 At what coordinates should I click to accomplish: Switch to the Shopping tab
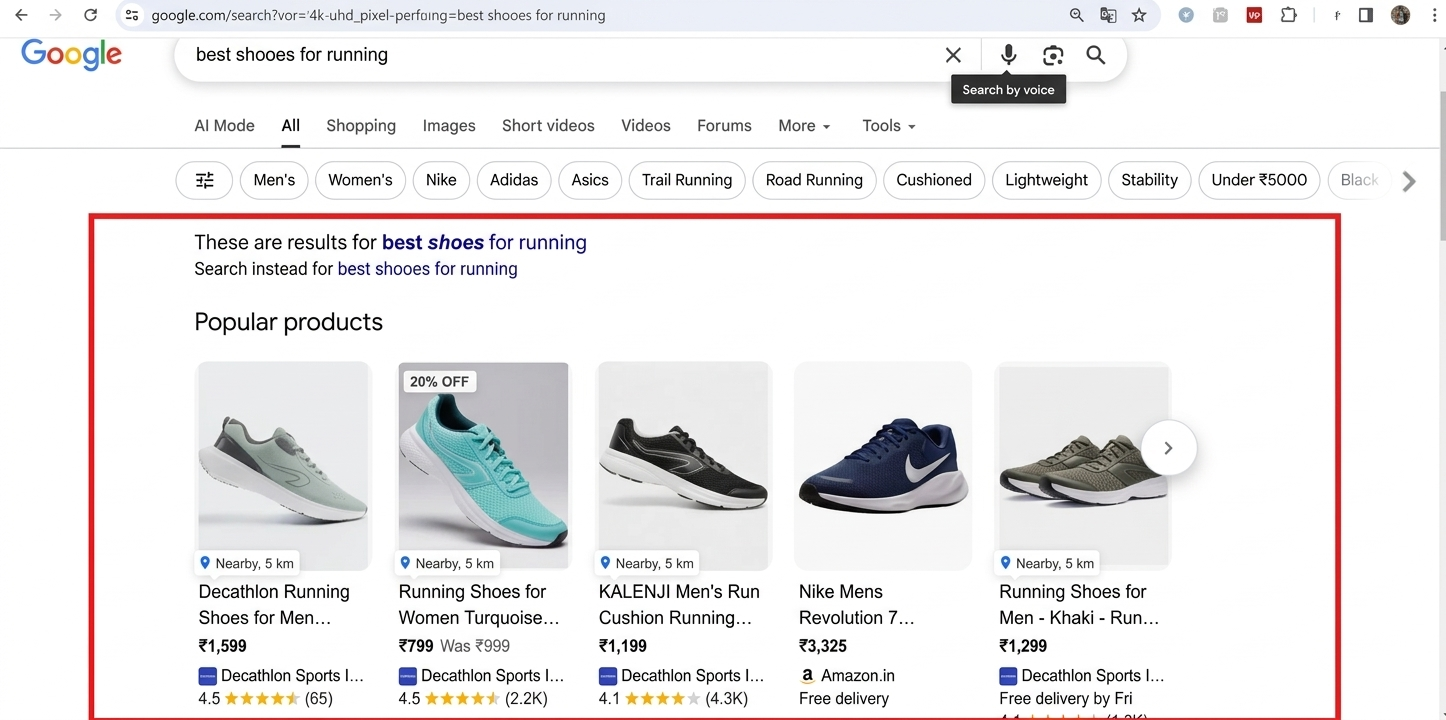click(x=360, y=125)
